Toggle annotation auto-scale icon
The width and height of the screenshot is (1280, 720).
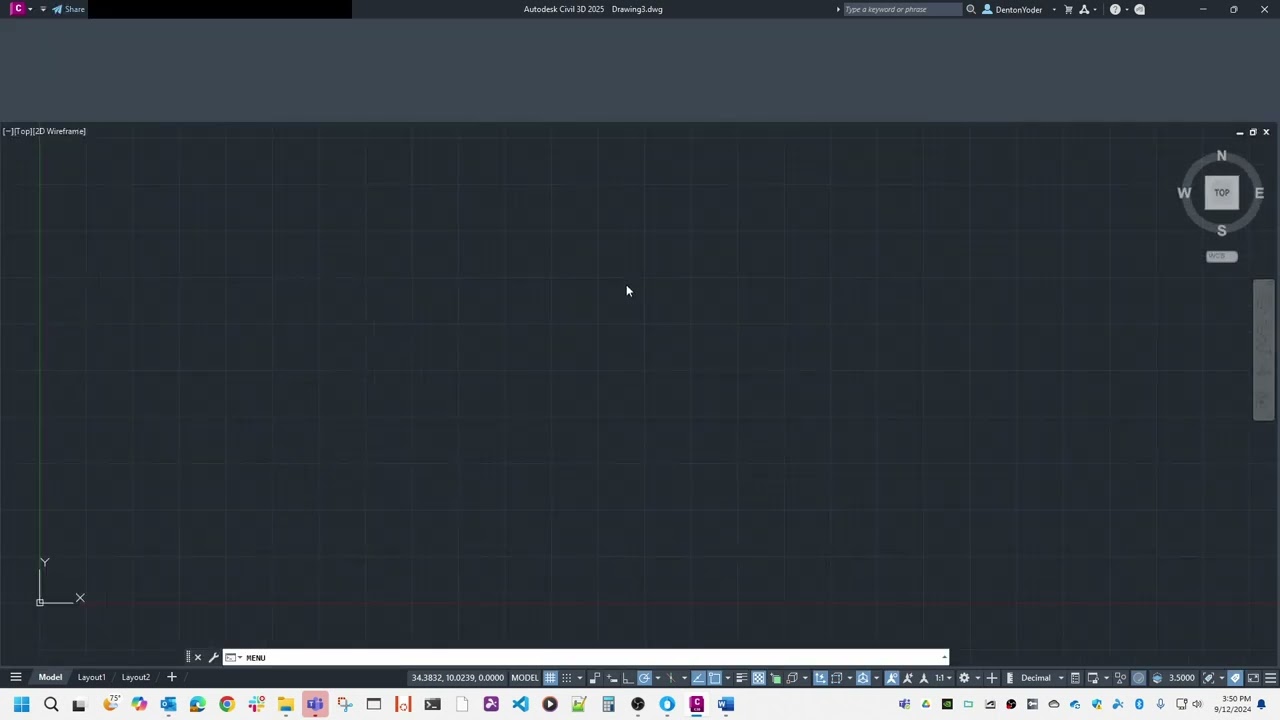pyautogui.click(x=908, y=678)
